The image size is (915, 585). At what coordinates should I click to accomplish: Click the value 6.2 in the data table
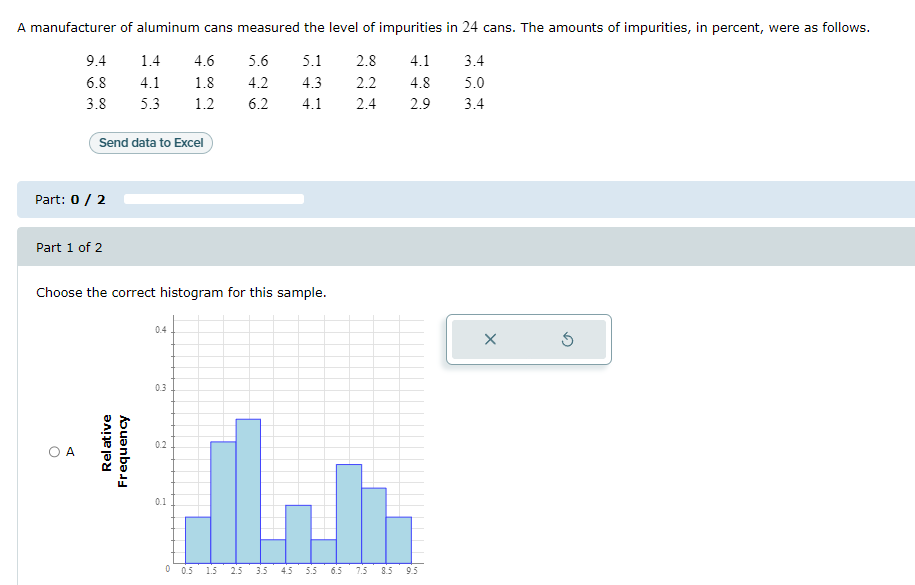pos(258,103)
